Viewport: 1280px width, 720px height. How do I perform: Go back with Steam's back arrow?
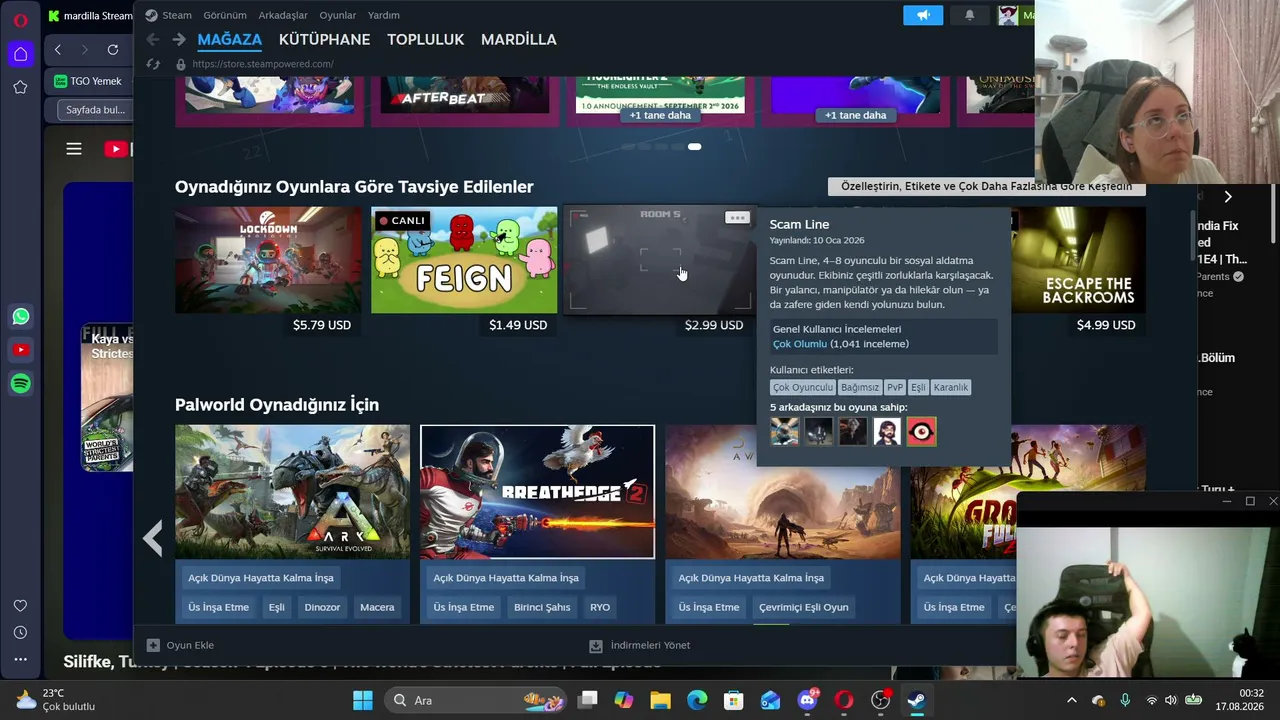152,40
